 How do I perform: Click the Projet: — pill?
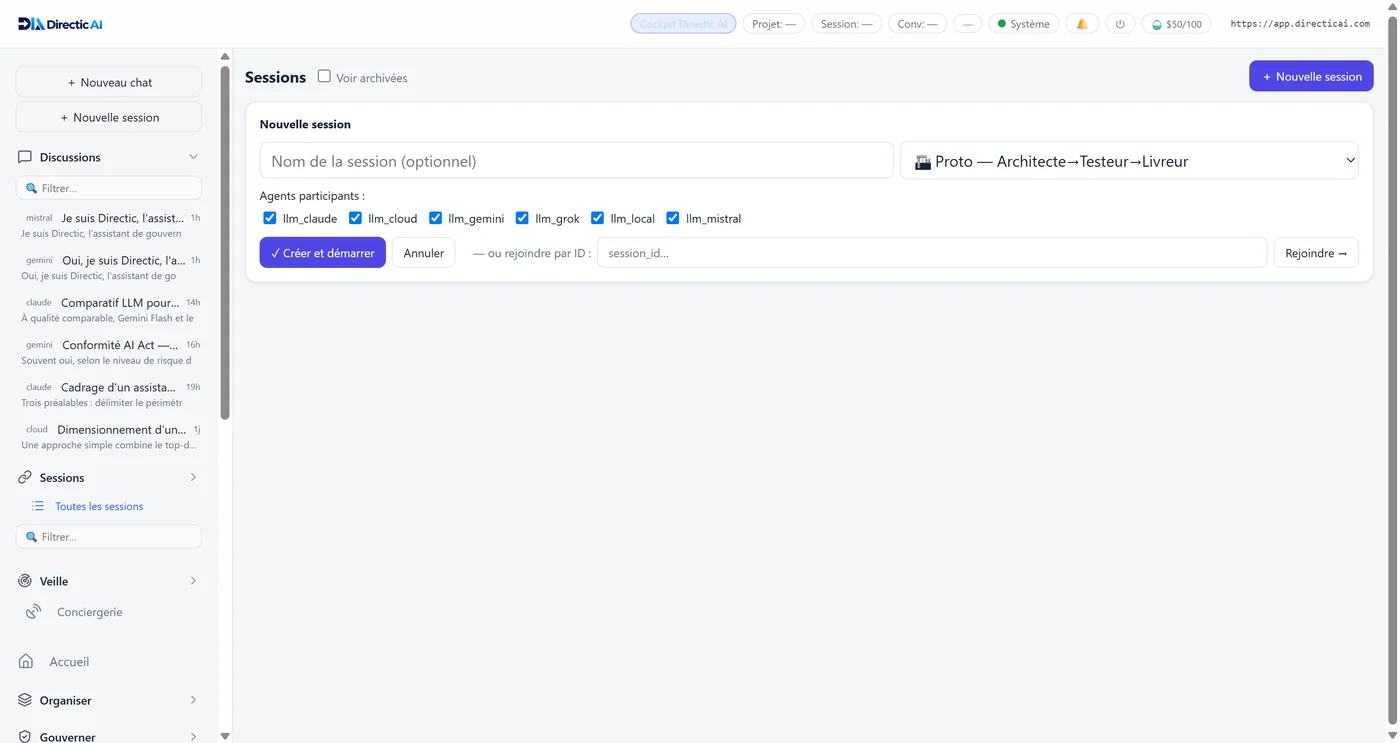click(x=773, y=23)
